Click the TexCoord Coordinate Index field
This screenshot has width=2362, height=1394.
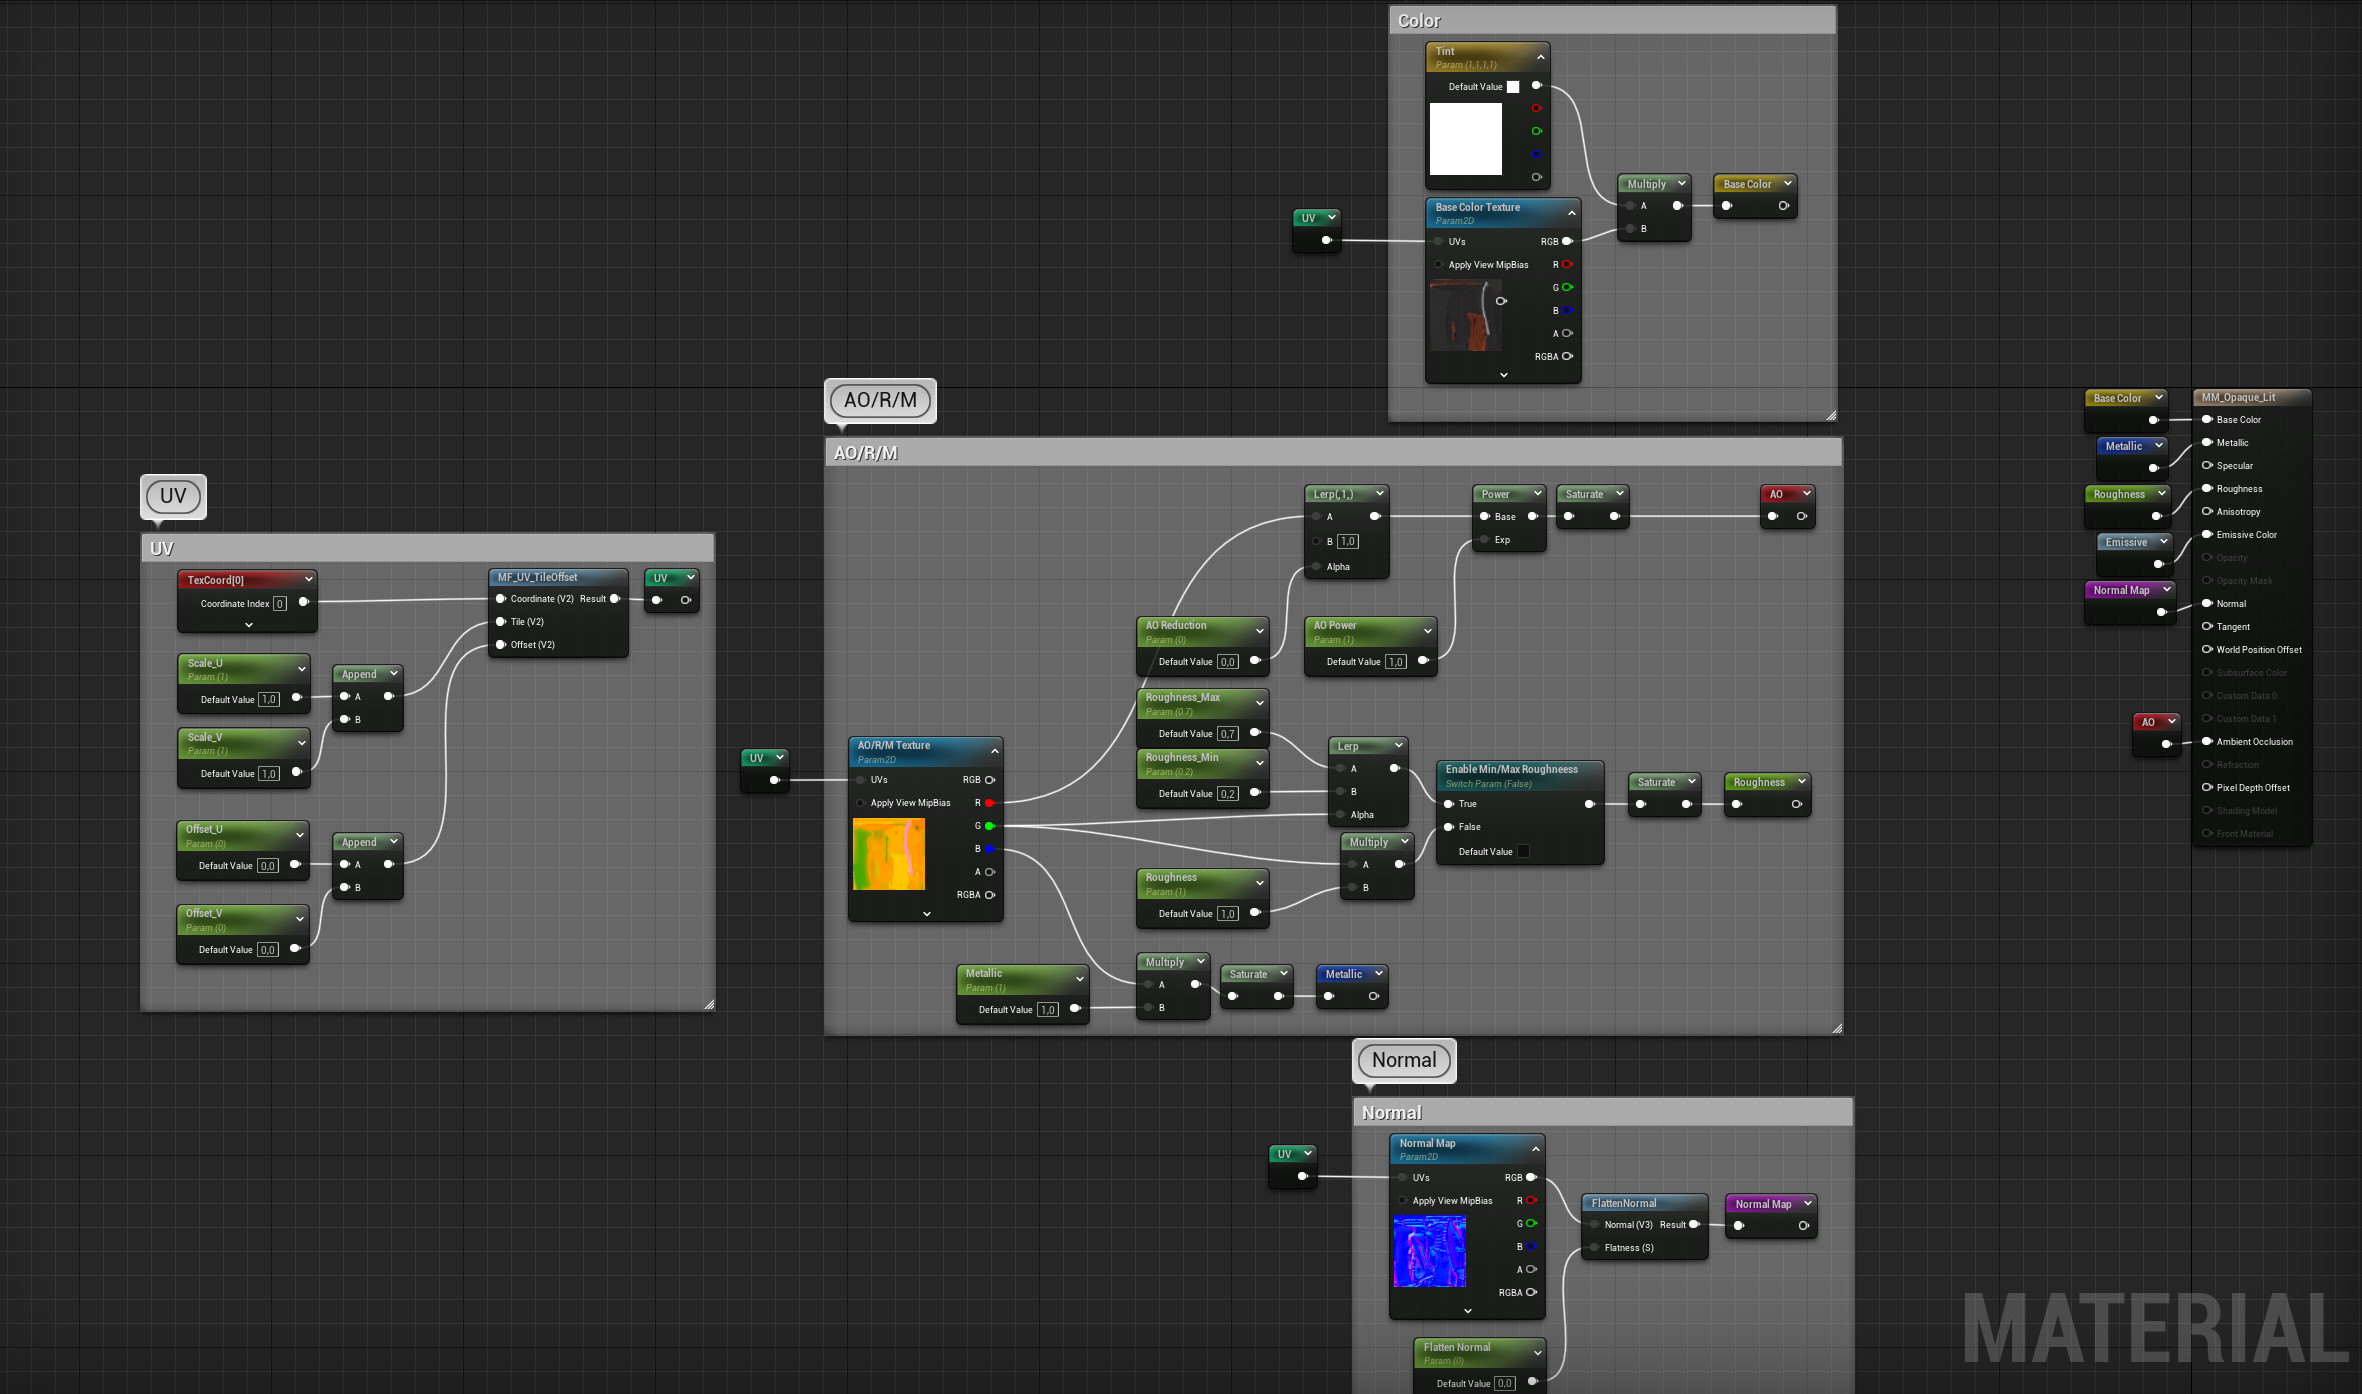pos(280,604)
